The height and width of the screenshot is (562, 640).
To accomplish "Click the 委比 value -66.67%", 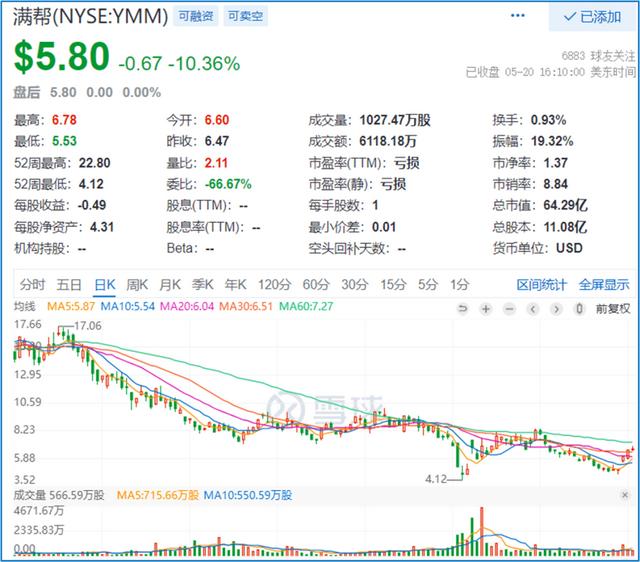I will pos(228,184).
